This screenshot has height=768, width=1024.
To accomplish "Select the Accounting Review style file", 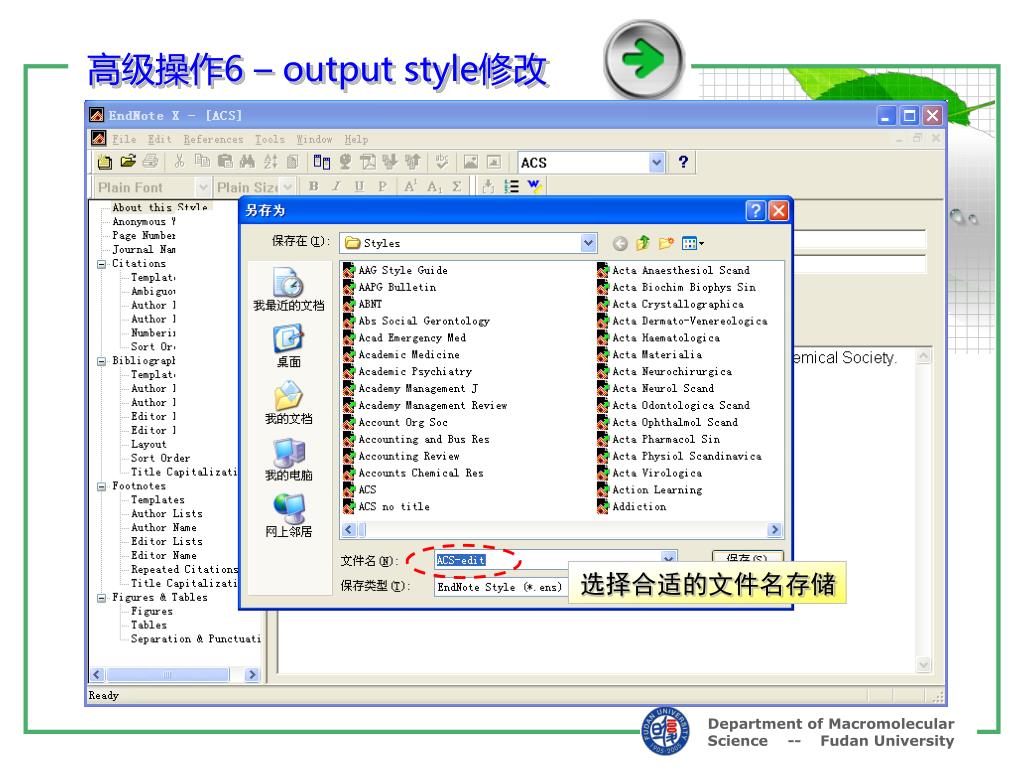I will click(x=402, y=456).
